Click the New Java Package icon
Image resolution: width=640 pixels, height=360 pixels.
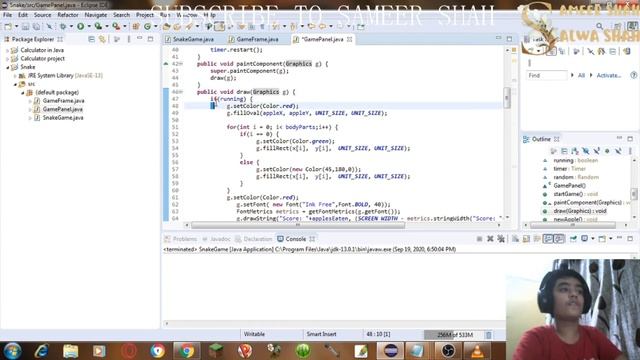(136, 27)
